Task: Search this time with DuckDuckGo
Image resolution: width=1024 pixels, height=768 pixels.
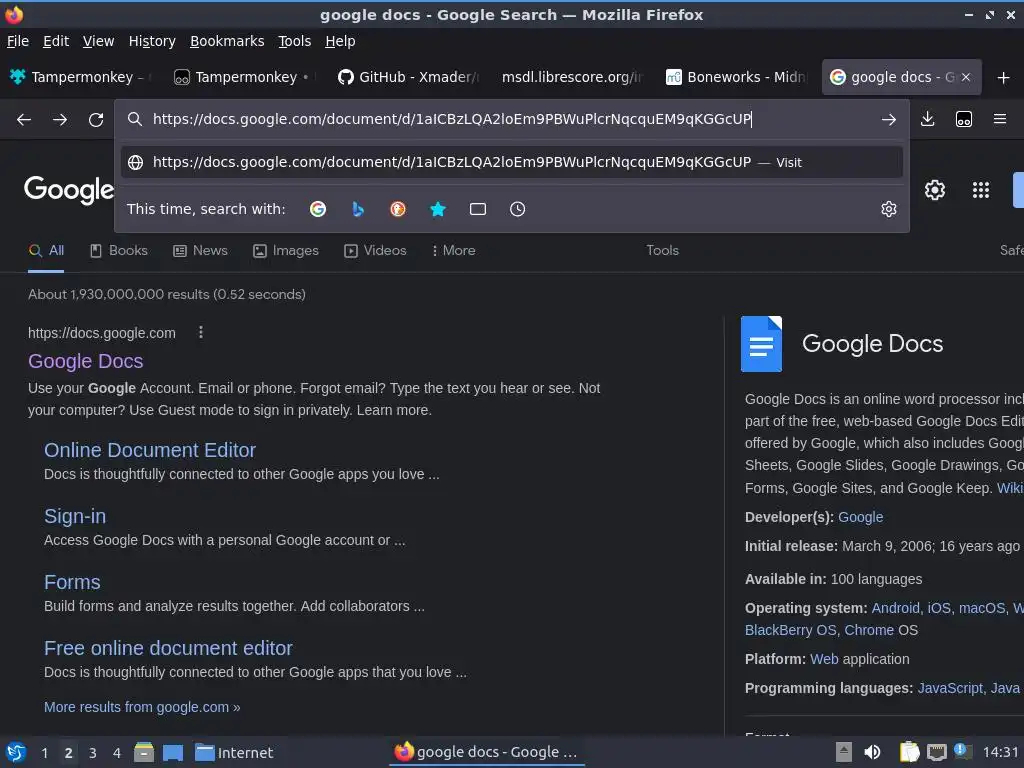Action: click(398, 209)
